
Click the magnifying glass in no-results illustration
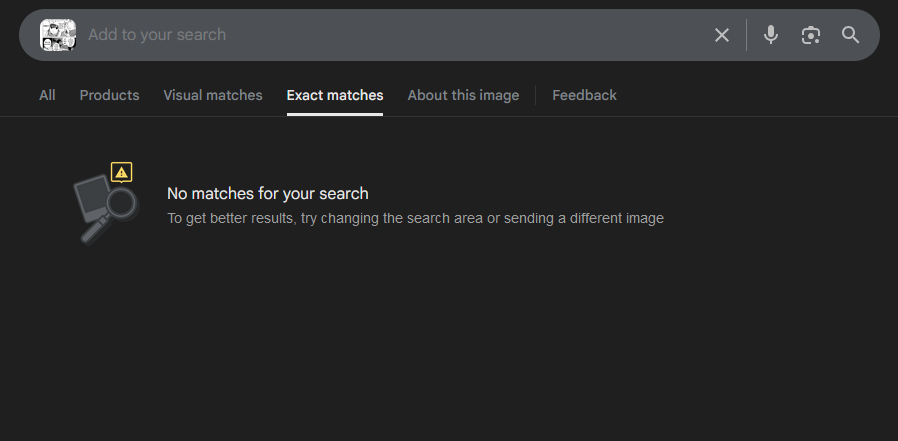(x=122, y=205)
